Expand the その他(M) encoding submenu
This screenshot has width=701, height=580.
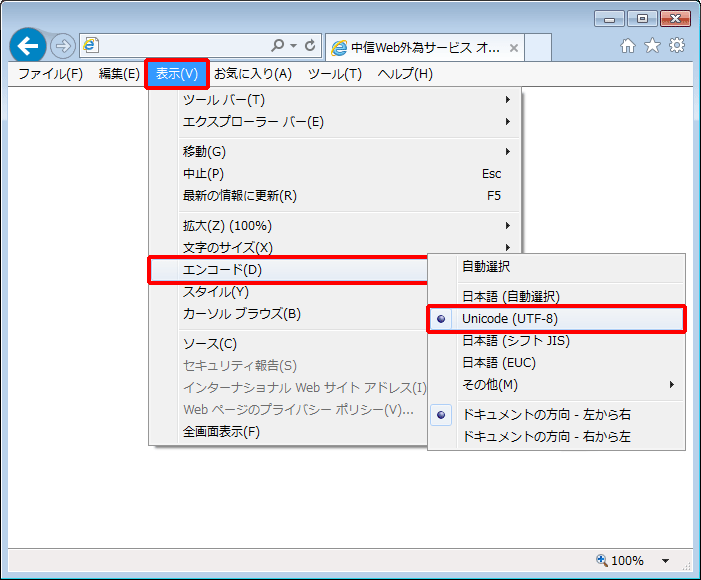click(x=557, y=385)
